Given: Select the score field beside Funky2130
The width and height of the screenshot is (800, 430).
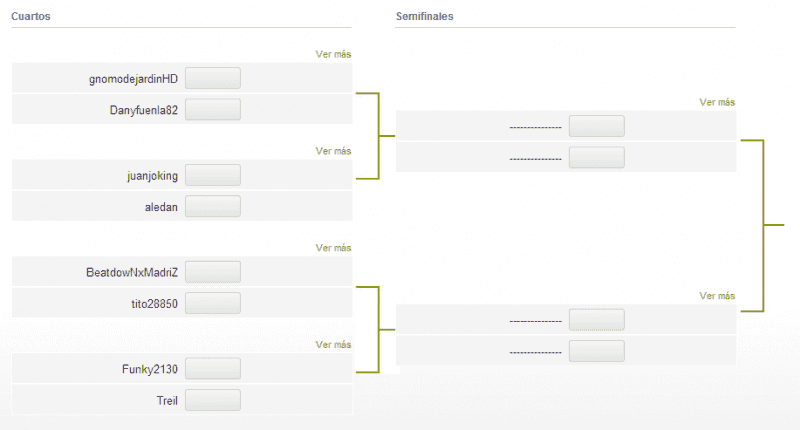Looking at the screenshot, I should 213,369.
